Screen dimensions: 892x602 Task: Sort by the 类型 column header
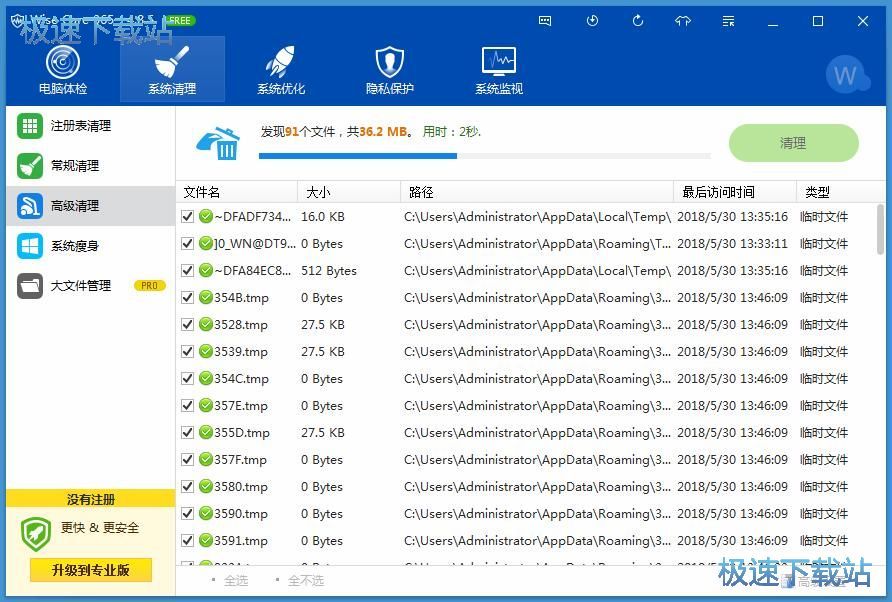pos(840,192)
